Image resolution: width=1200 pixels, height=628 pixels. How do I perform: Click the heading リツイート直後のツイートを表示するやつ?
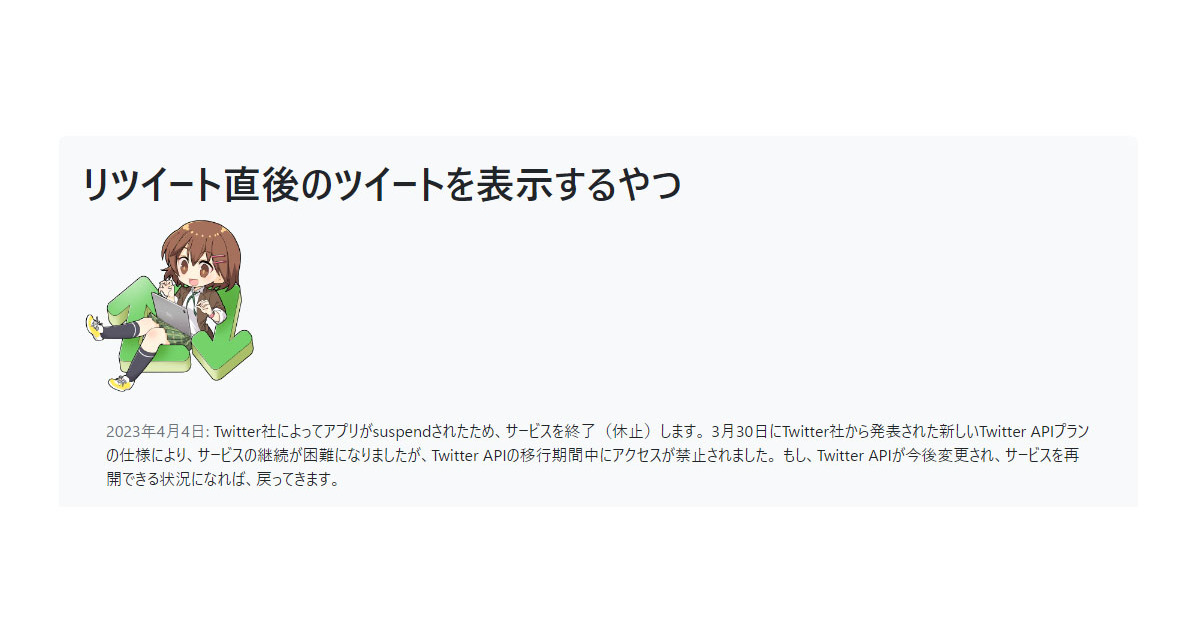tap(382, 185)
